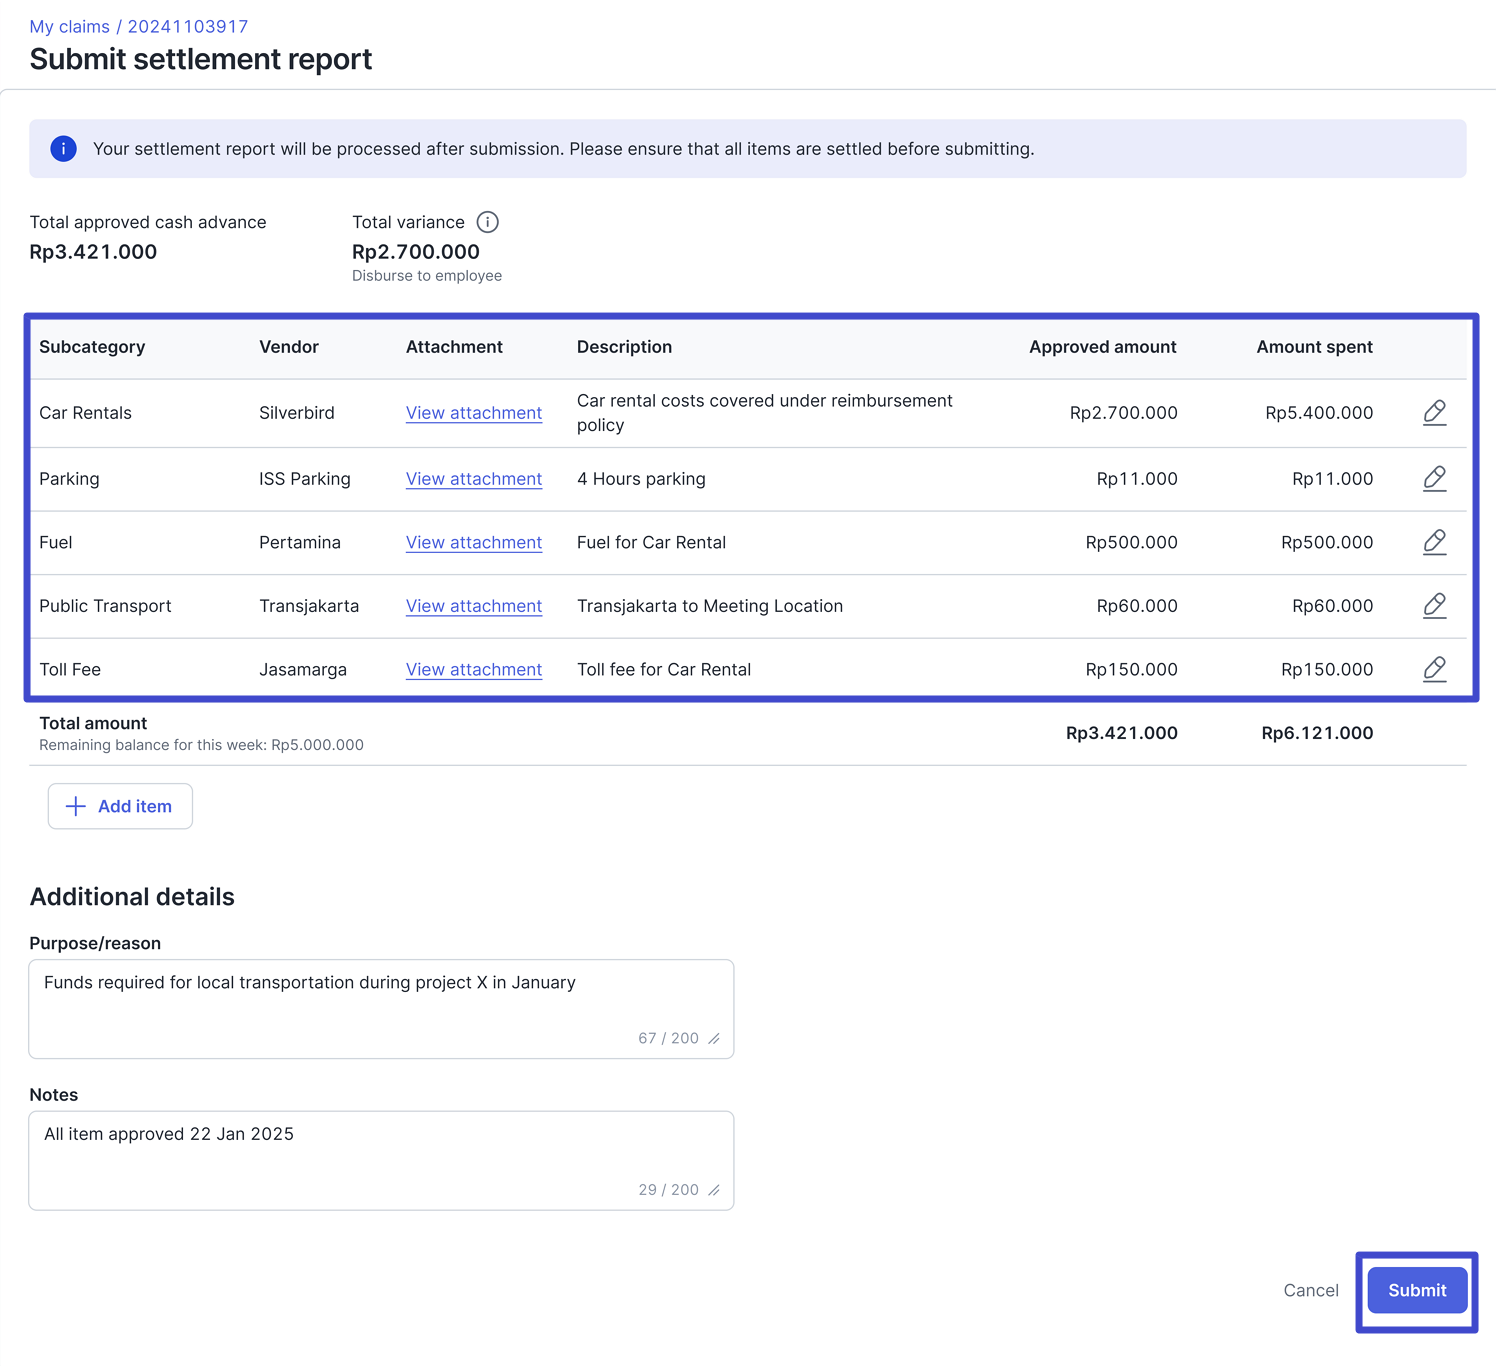Viewport: 1496px width, 1366px height.
Task: View Jasamarga toll fee attachment
Action: pyautogui.click(x=473, y=670)
